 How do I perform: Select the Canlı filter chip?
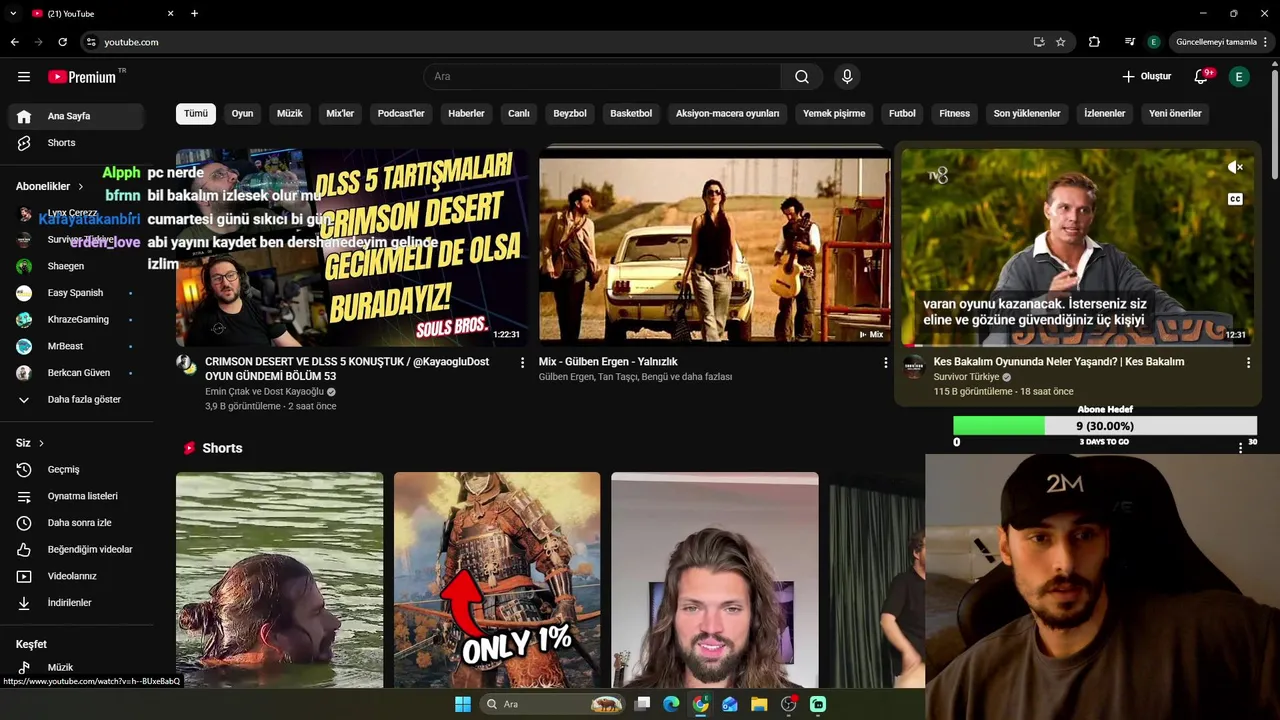pyautogui.click(x=519, y=114)
